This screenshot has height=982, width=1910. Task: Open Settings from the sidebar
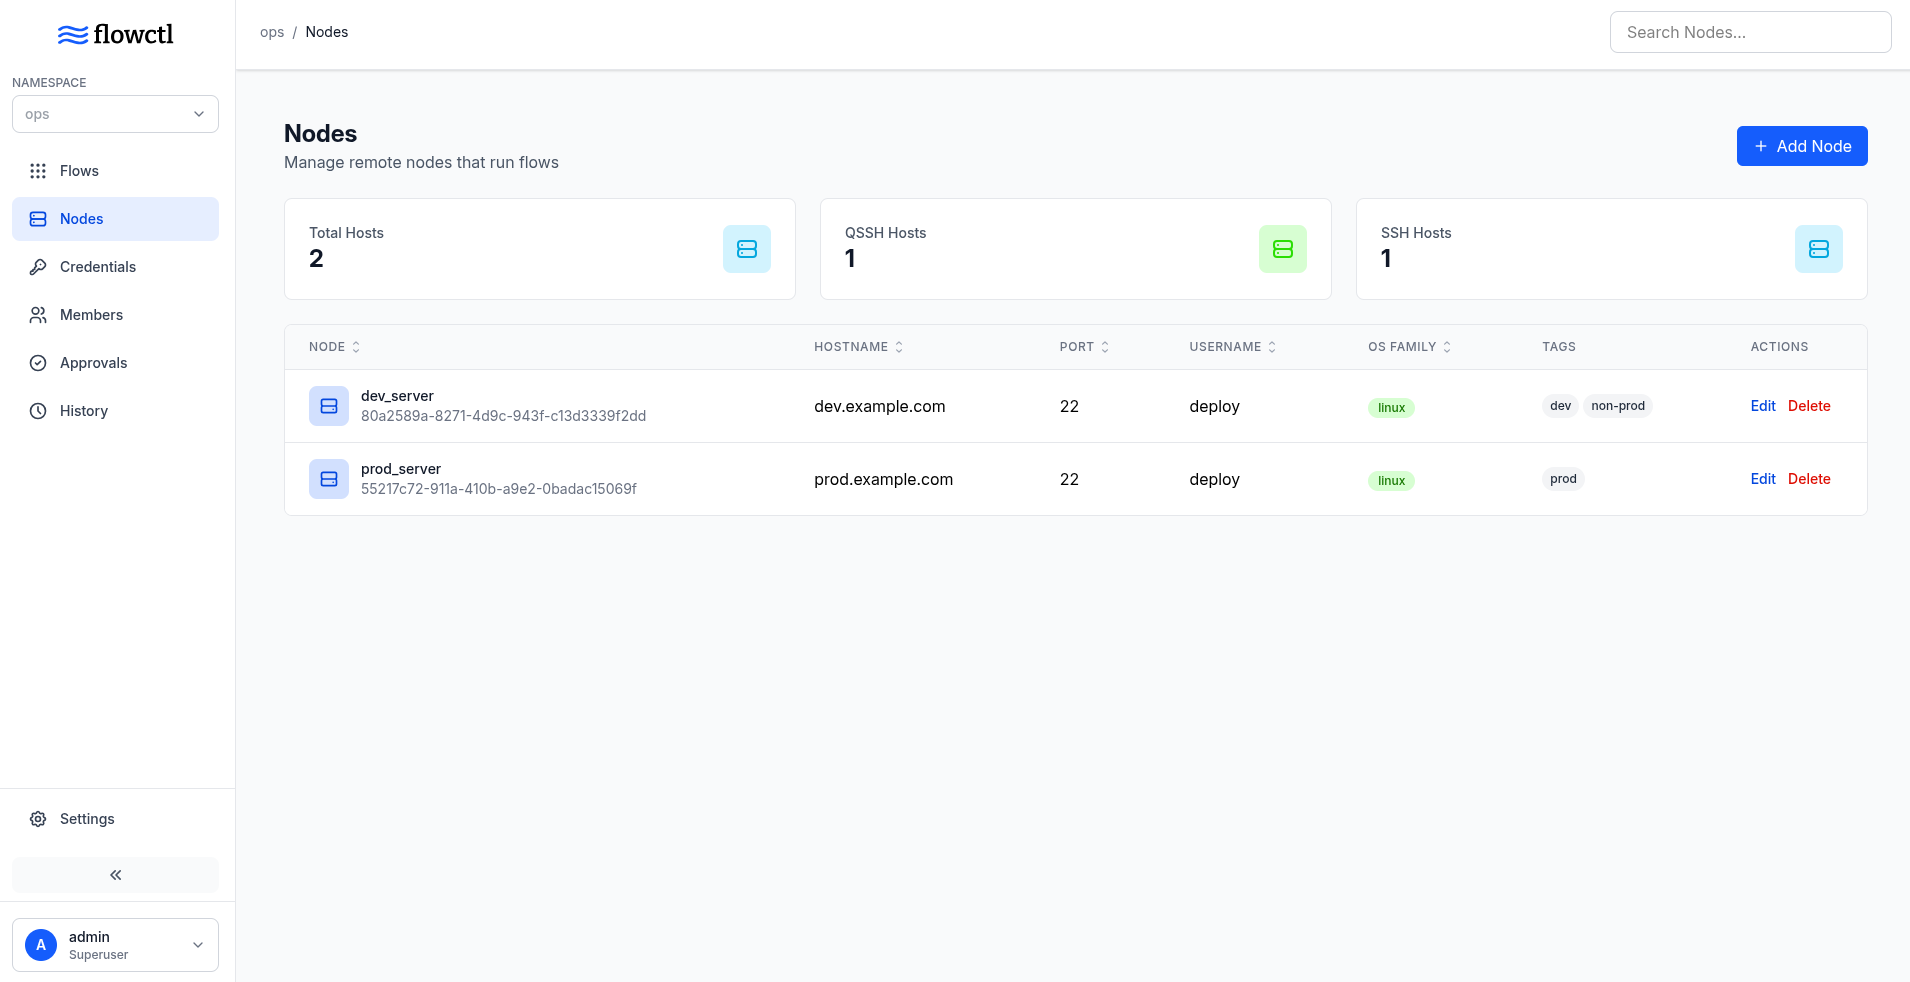(x=87, y=819)
